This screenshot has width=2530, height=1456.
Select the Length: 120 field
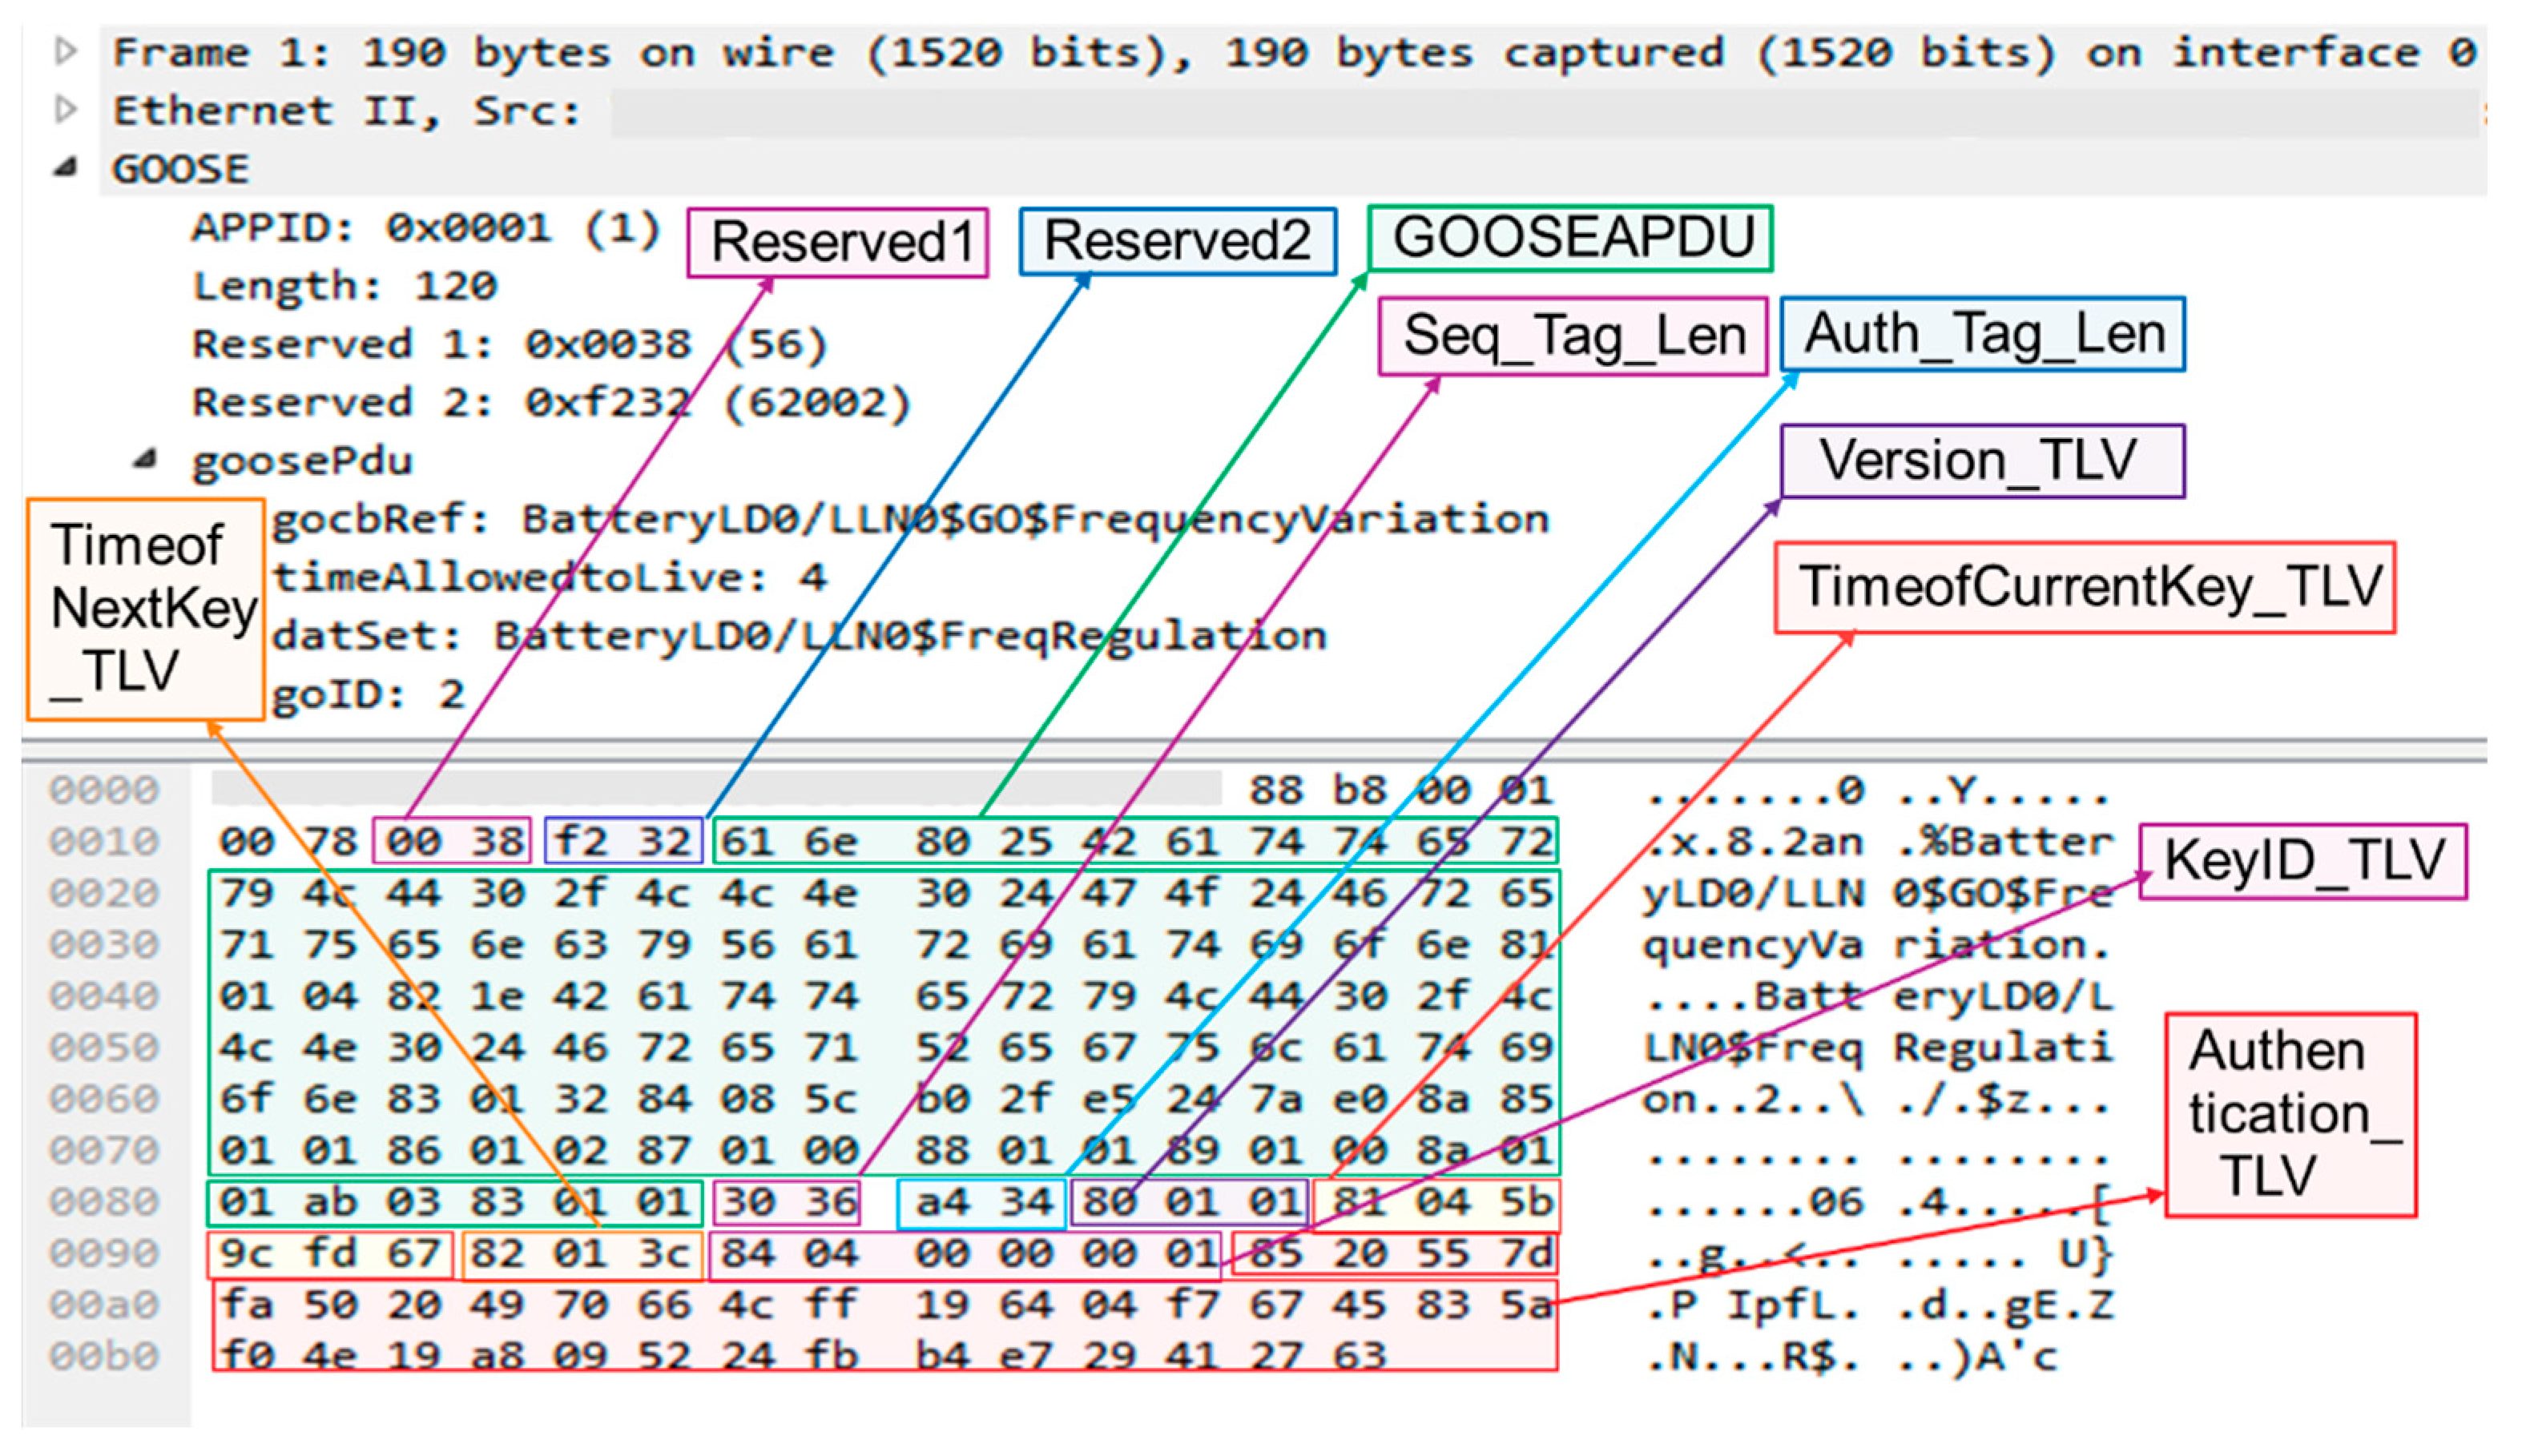pos(344,287)
